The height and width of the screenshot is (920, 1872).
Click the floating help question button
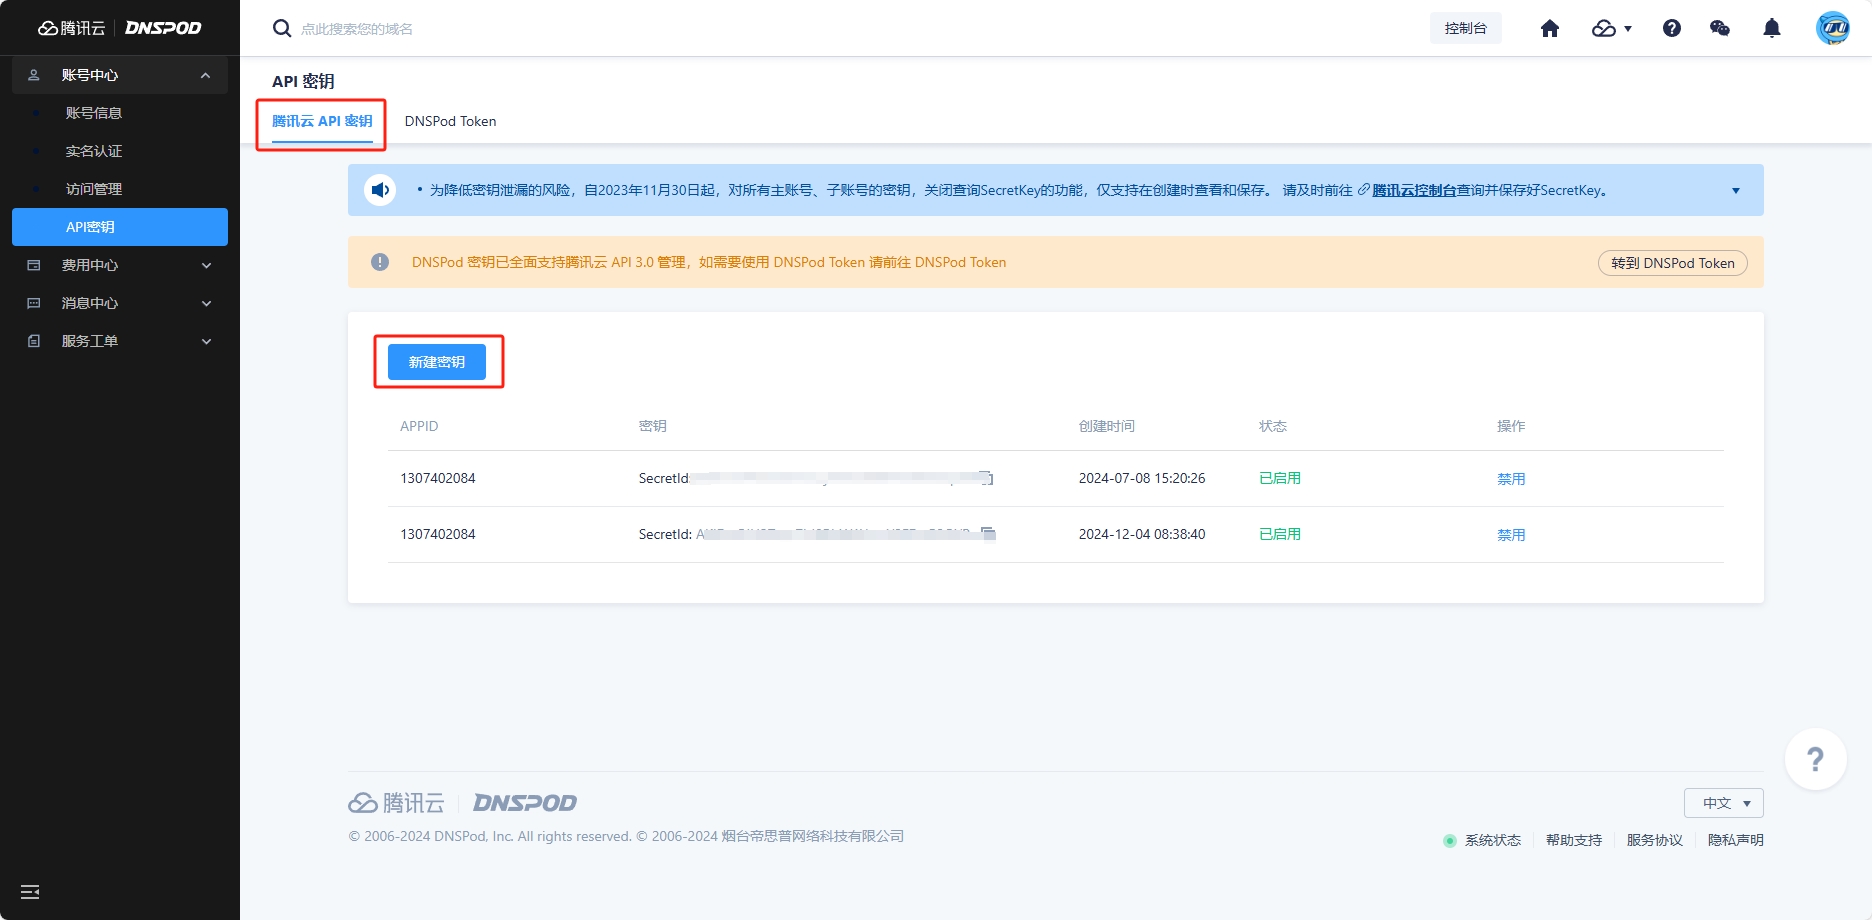(x=1814, y=760)
